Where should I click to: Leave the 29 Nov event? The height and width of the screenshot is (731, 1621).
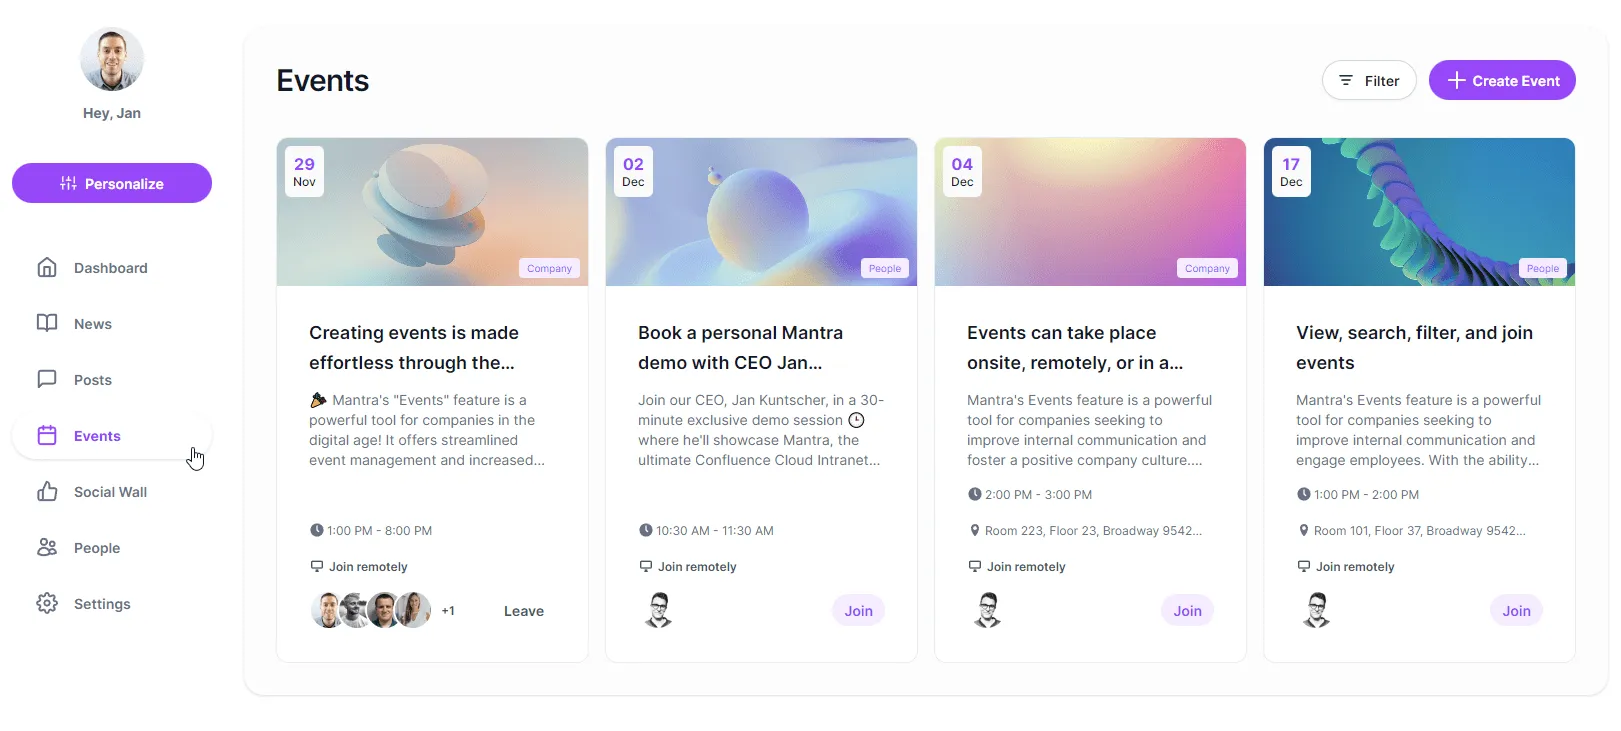point(523,611)
